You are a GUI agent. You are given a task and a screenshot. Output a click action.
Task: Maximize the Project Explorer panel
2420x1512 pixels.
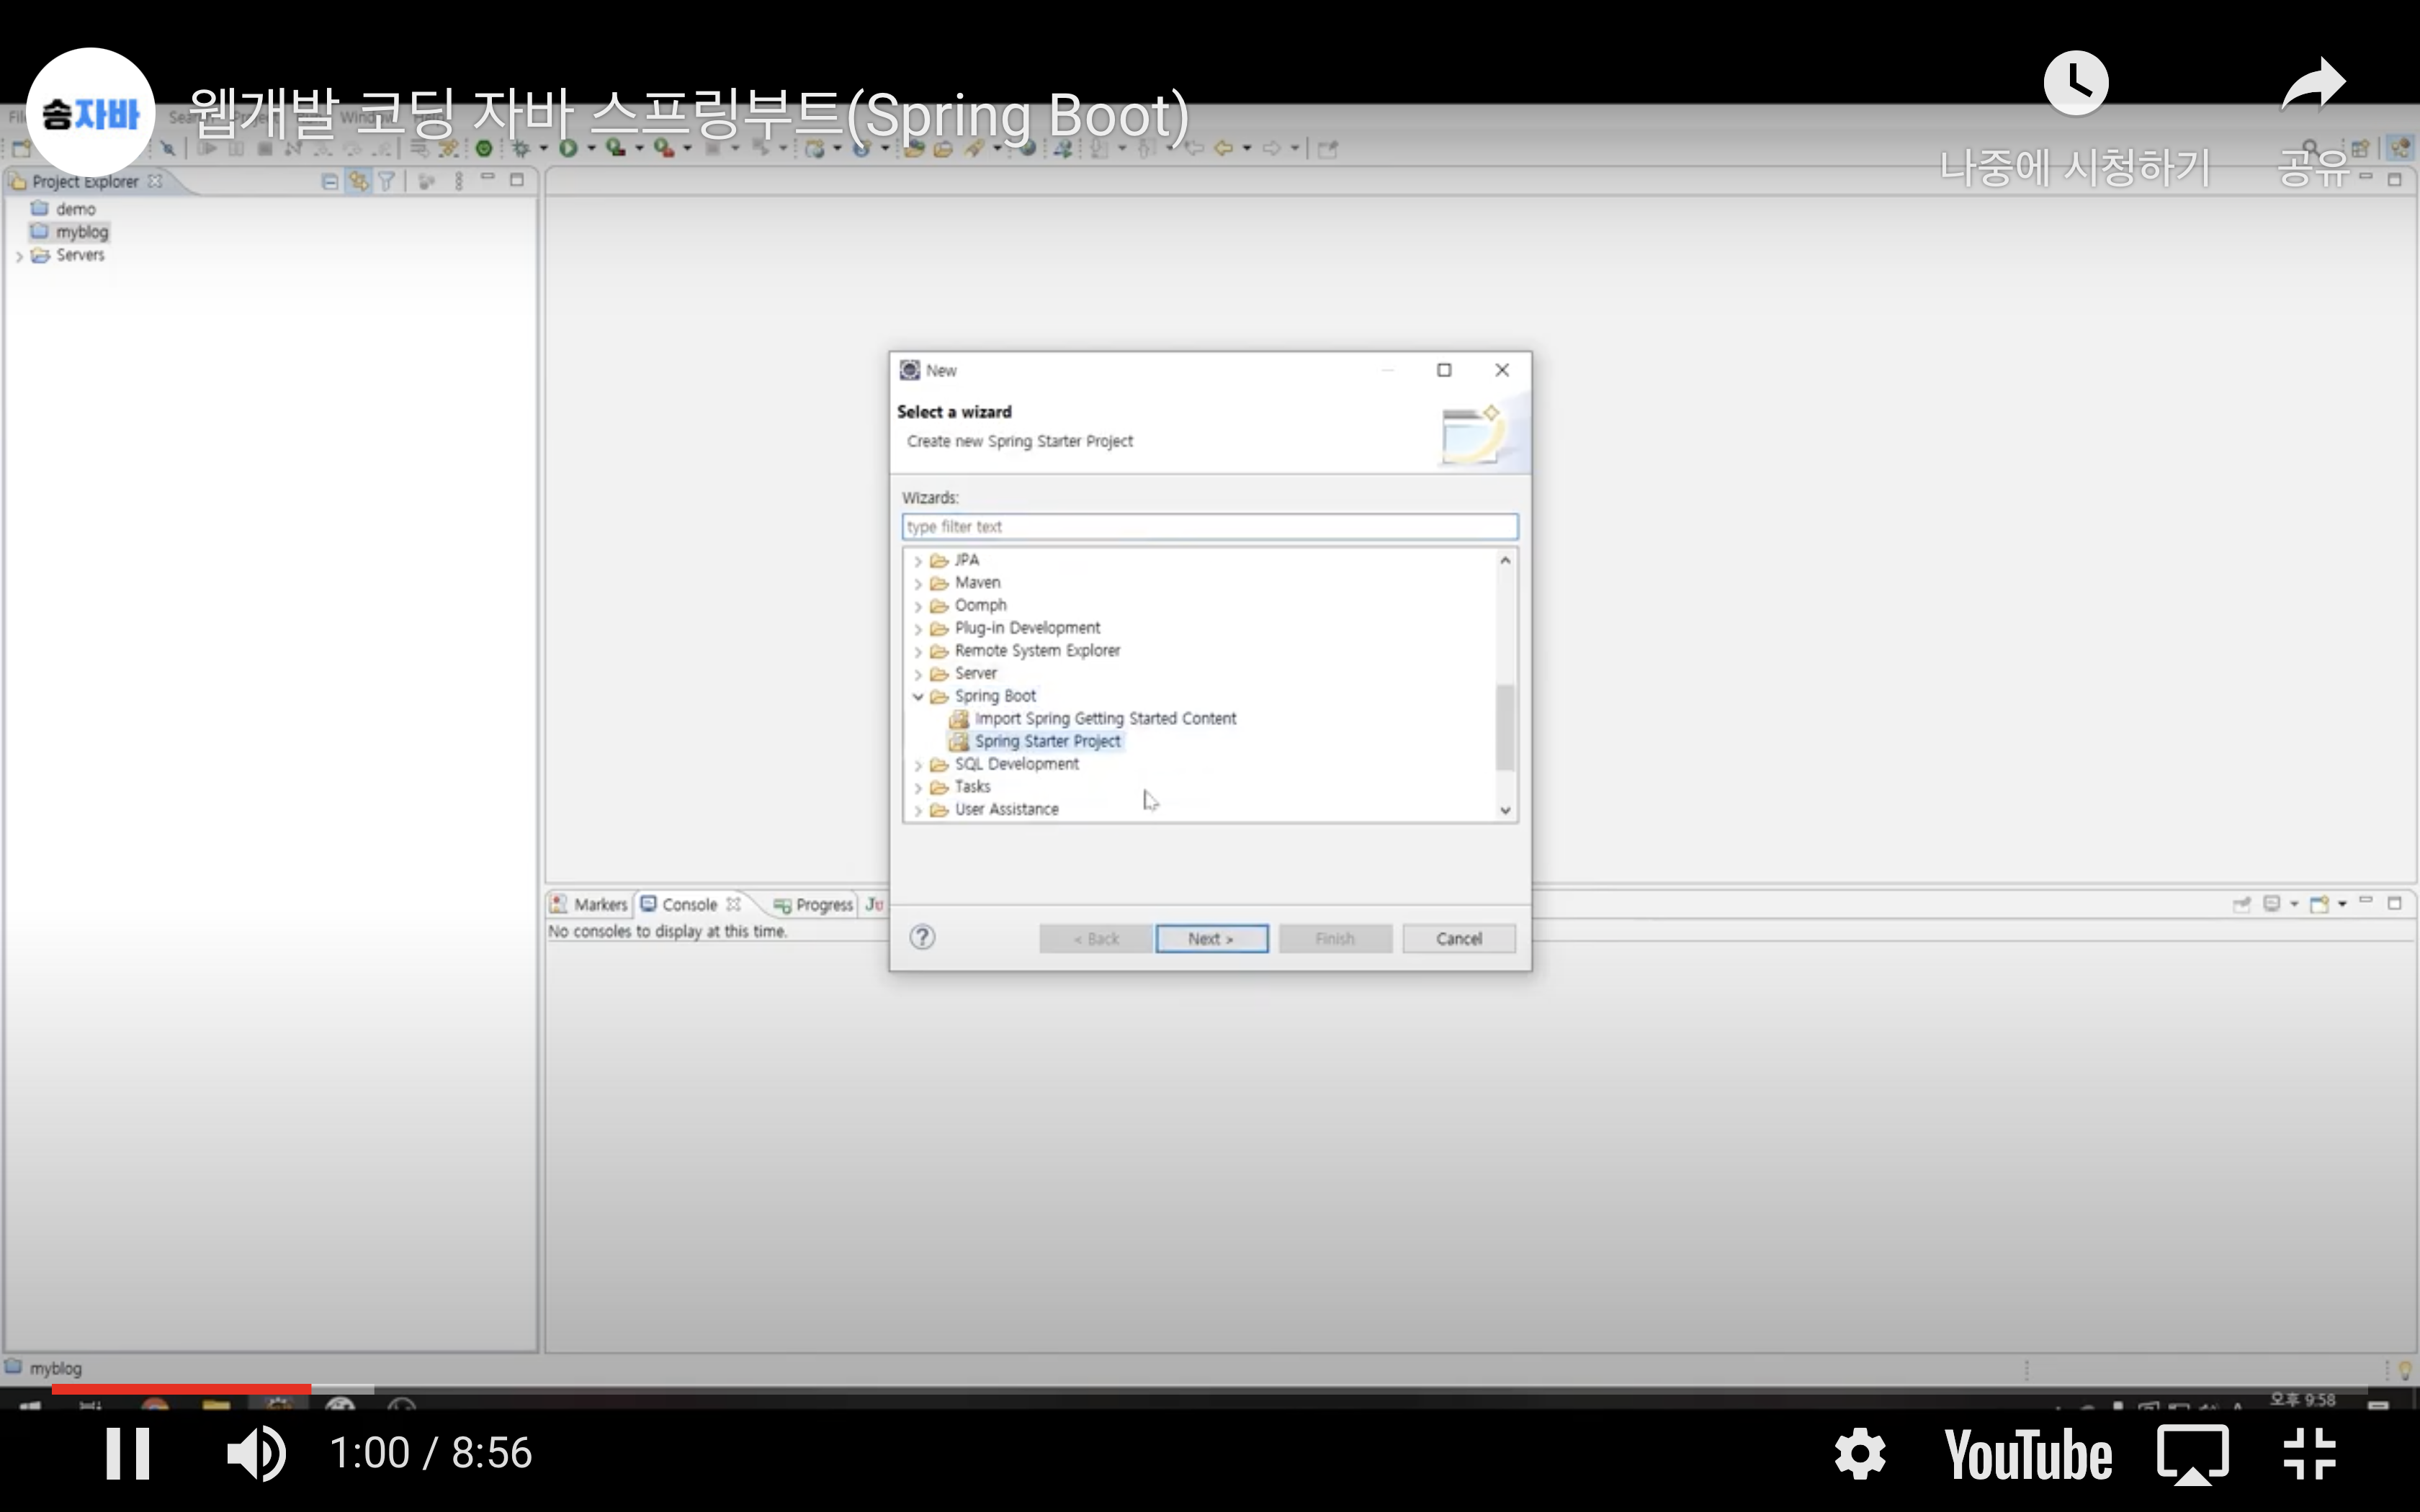517,180
